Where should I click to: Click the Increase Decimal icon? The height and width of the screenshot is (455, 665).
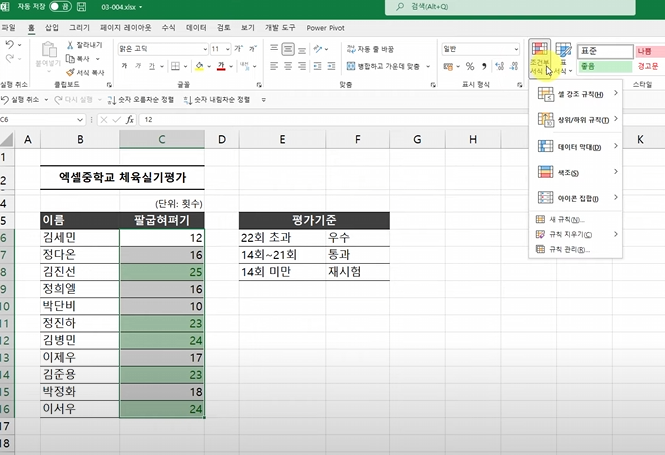pyautogui.click(x=500, y=66)
